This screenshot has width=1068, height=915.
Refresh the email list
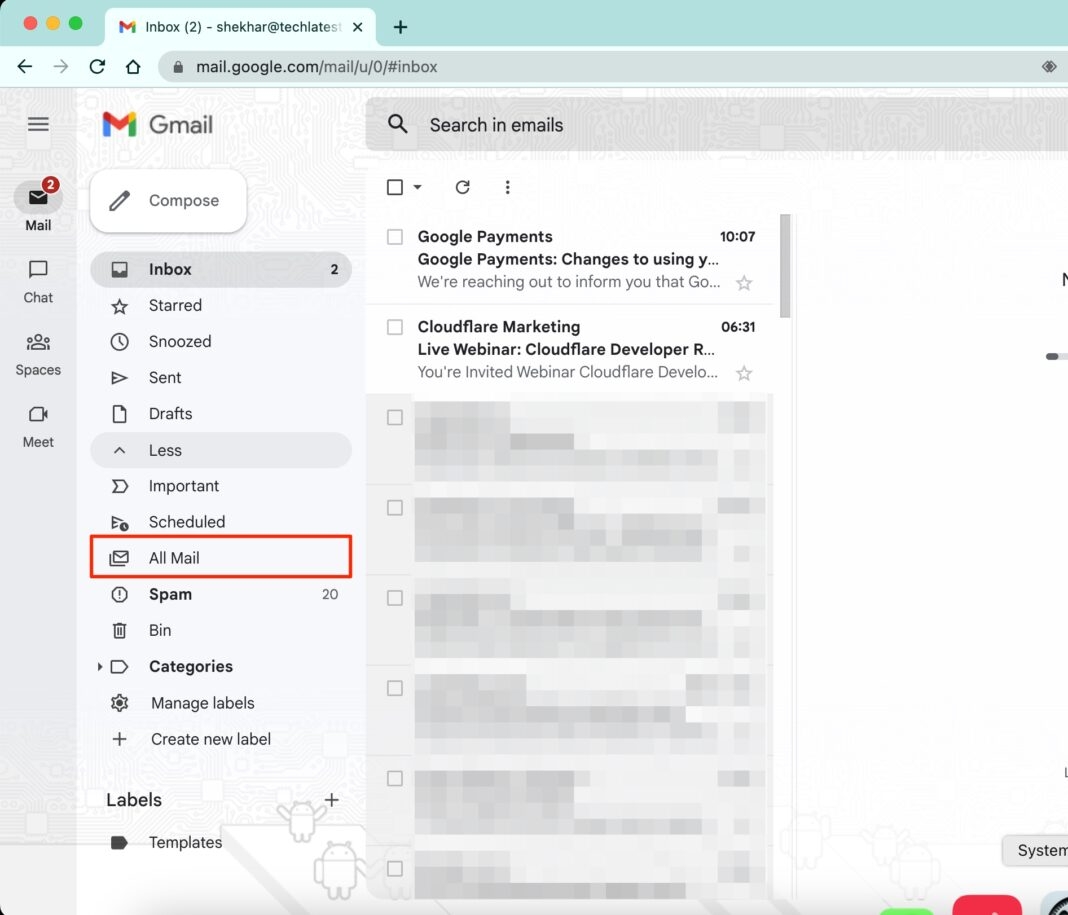point(462,187)
